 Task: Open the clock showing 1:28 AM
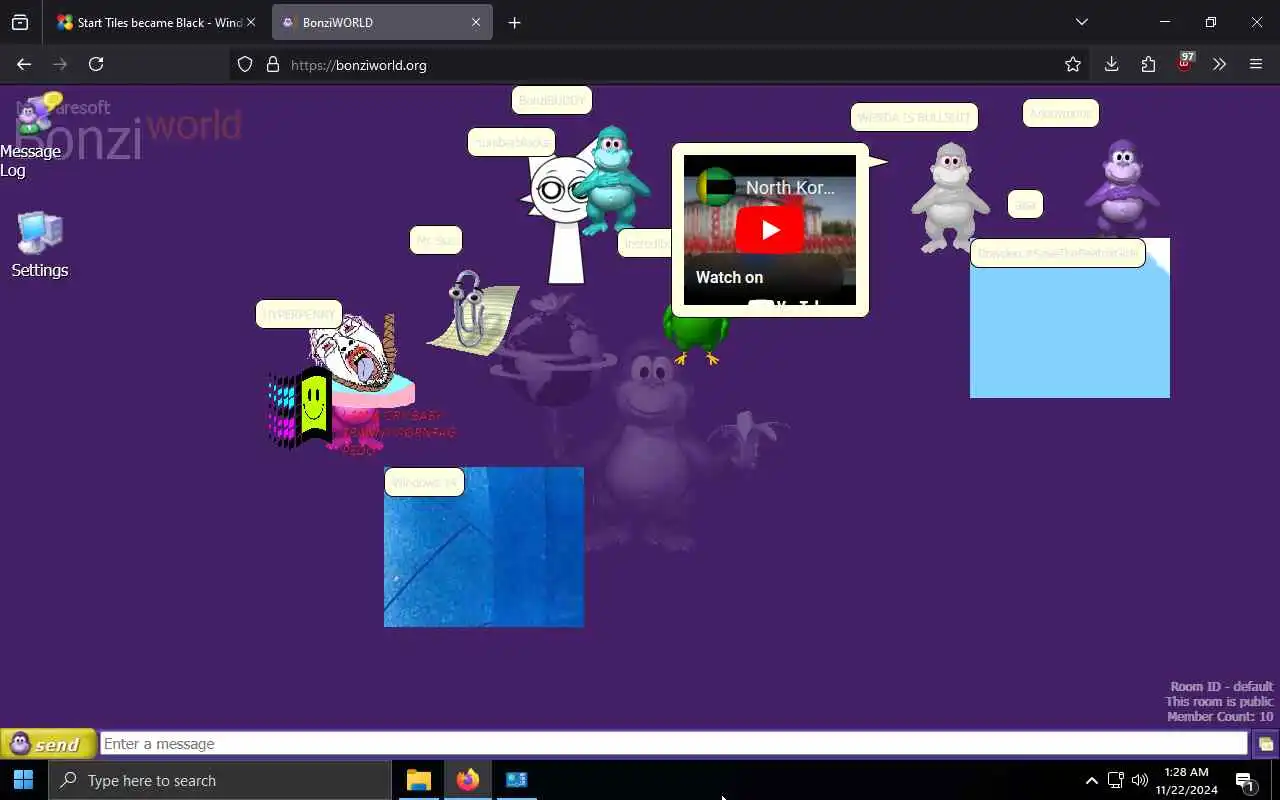[x=1186, y=781]
